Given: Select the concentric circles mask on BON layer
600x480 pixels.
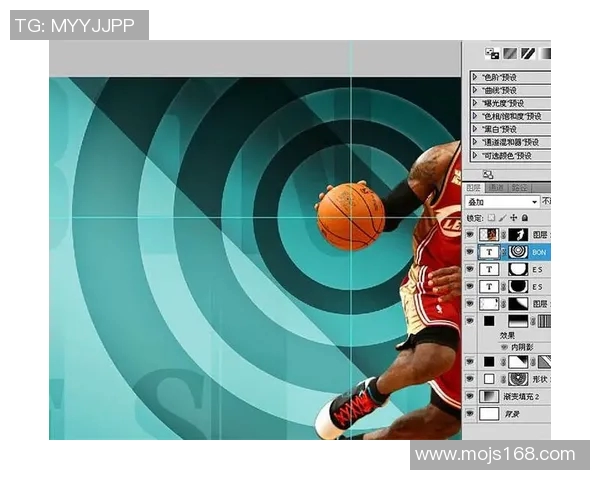Looking at the screenshot, I should click(x=518, y=252).
